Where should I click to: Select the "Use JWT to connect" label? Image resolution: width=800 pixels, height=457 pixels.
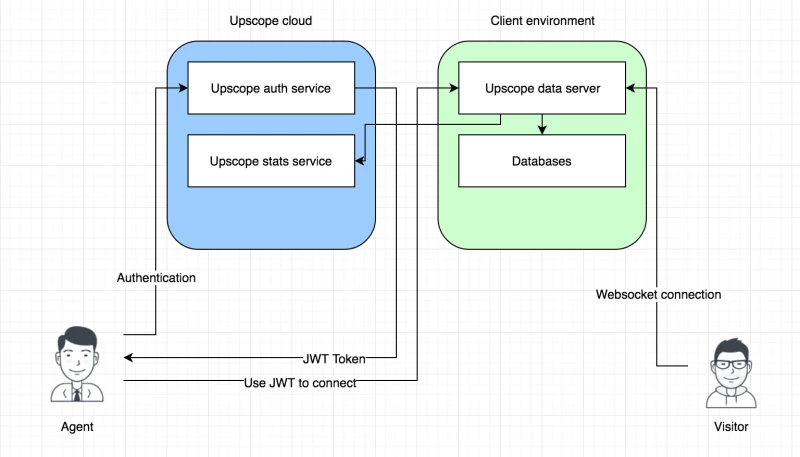[300, 382]
